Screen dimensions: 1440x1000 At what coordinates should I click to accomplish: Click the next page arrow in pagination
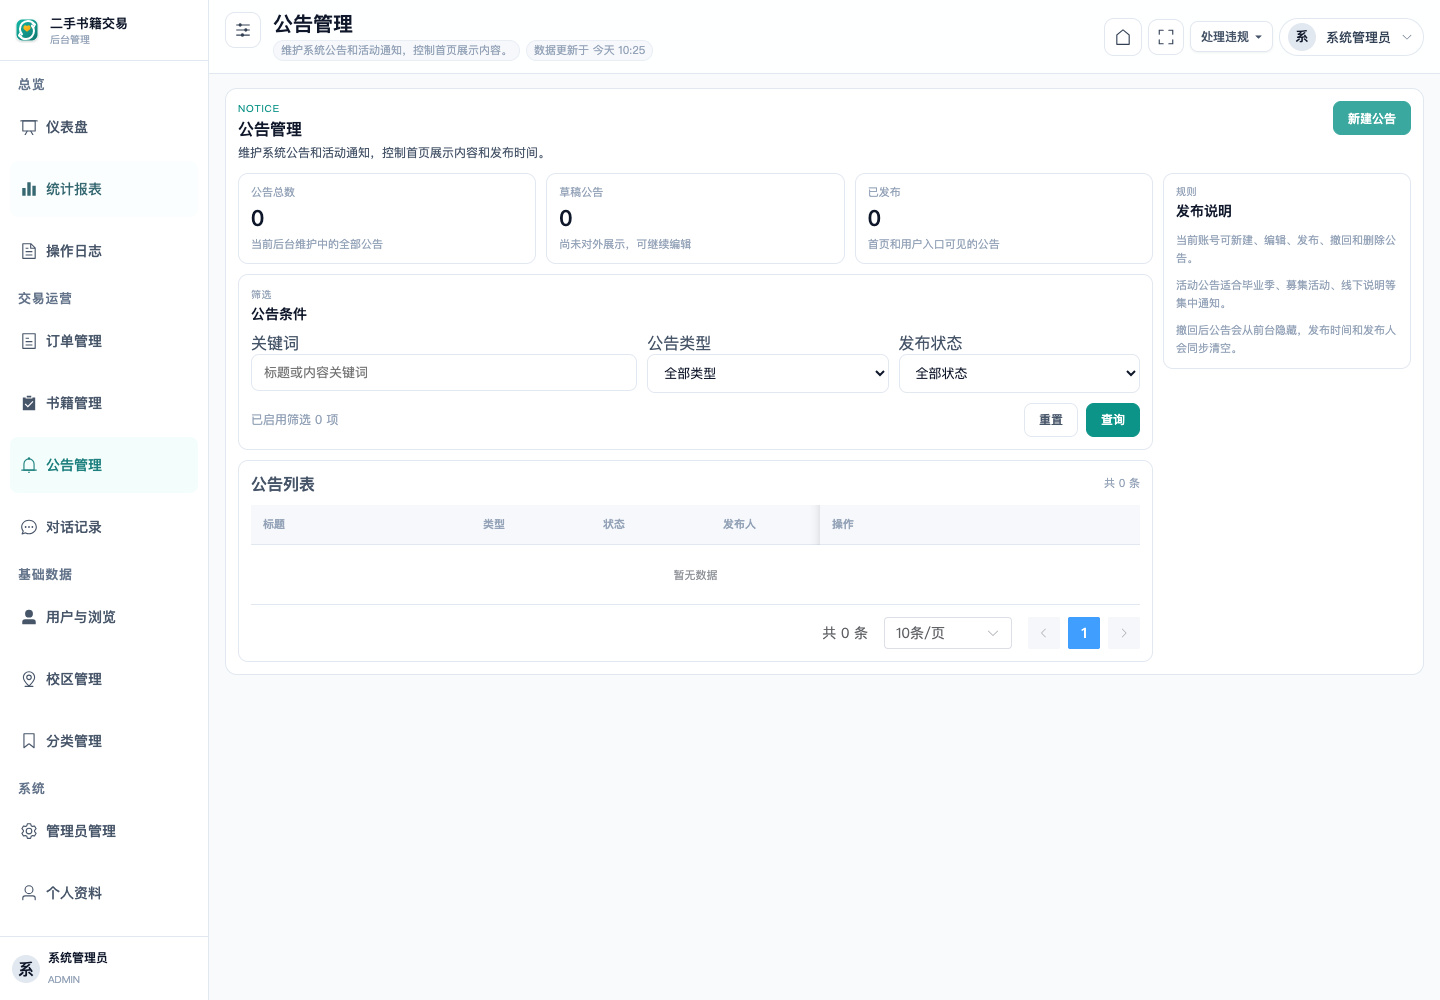1124,633
